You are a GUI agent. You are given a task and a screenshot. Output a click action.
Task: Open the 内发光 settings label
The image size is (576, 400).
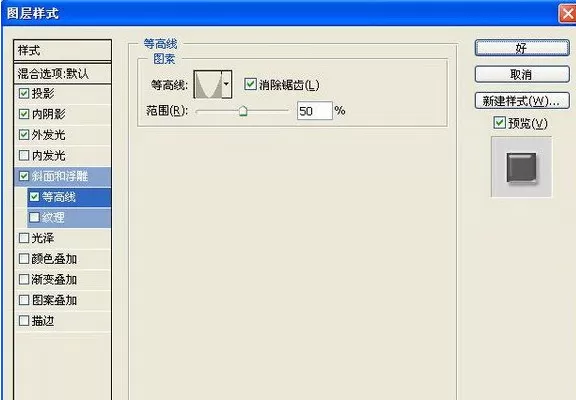pyautogui.click(x=48, y=155)
